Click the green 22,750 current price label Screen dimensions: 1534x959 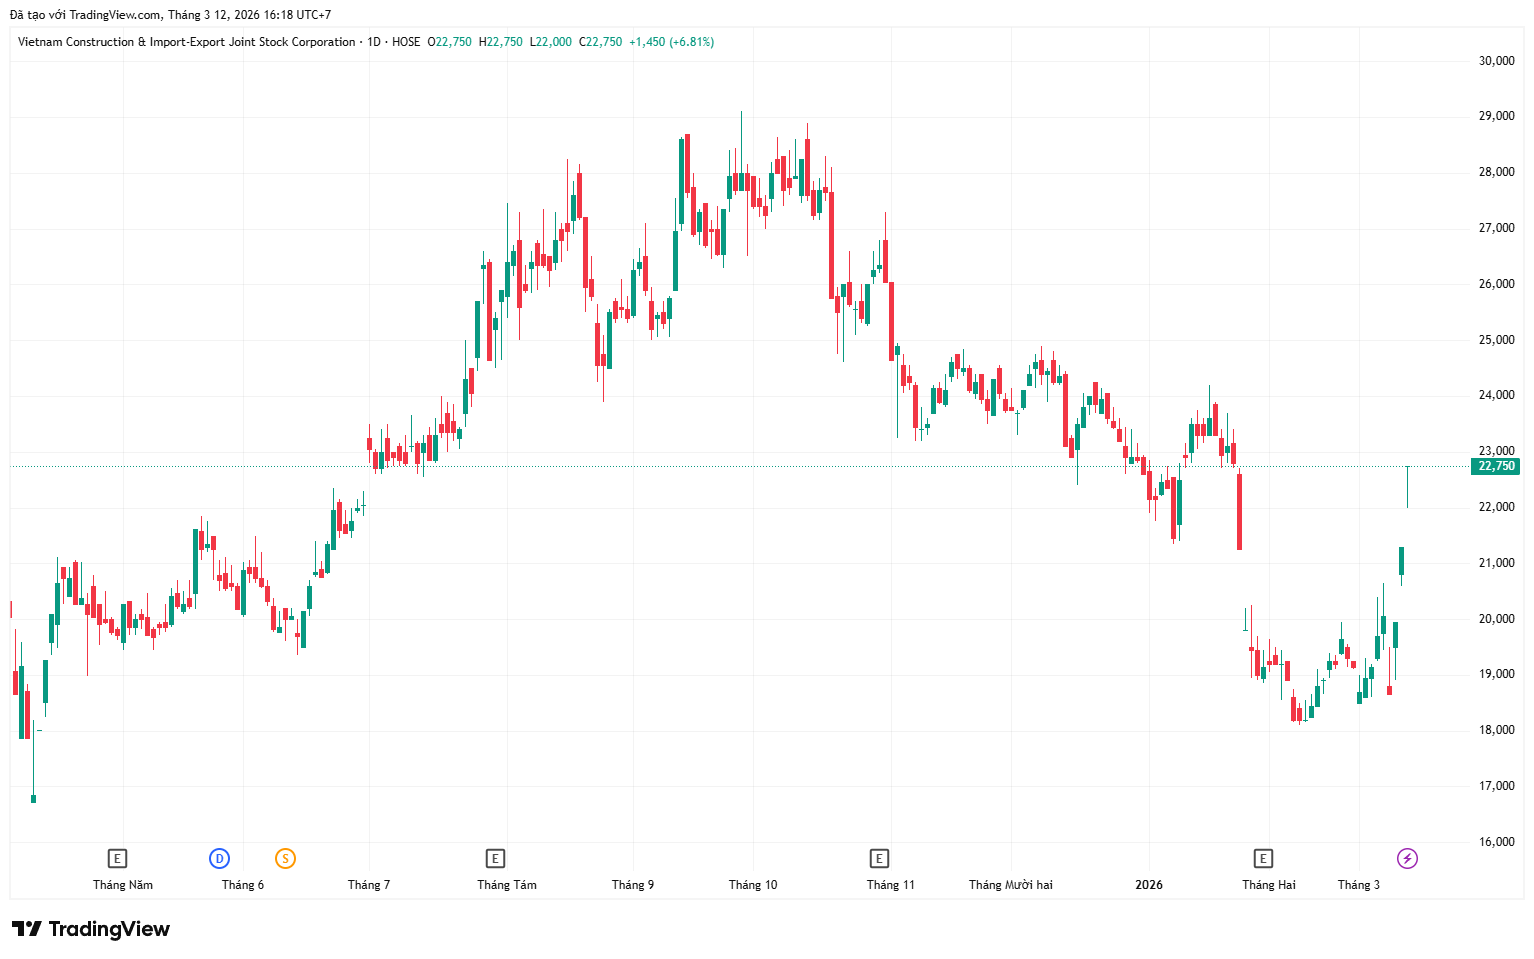[1496, 466]
